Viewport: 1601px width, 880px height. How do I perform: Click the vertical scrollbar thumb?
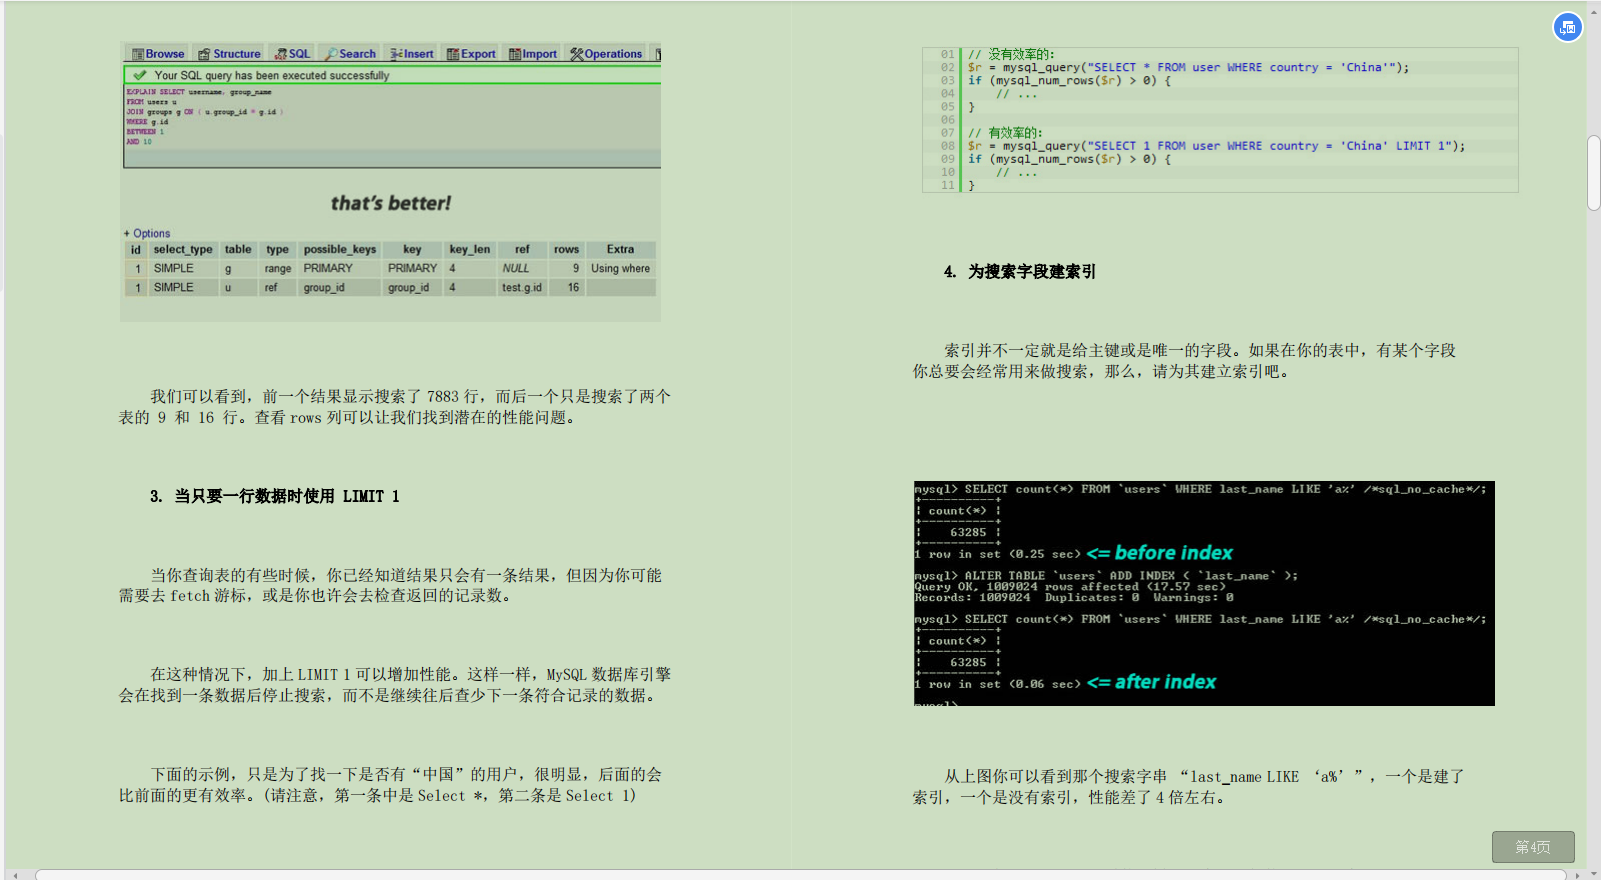click(1594, 173)
